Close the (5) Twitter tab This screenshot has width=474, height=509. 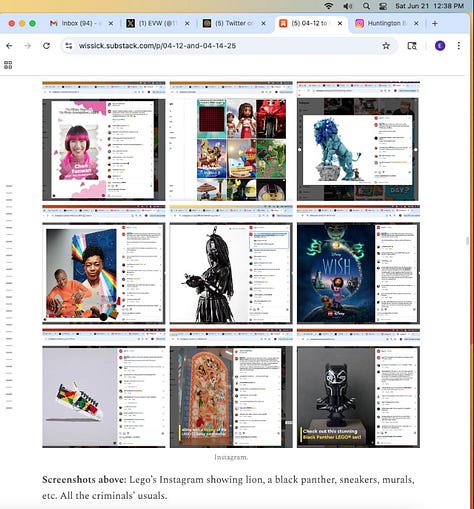(x=263, y=23)
